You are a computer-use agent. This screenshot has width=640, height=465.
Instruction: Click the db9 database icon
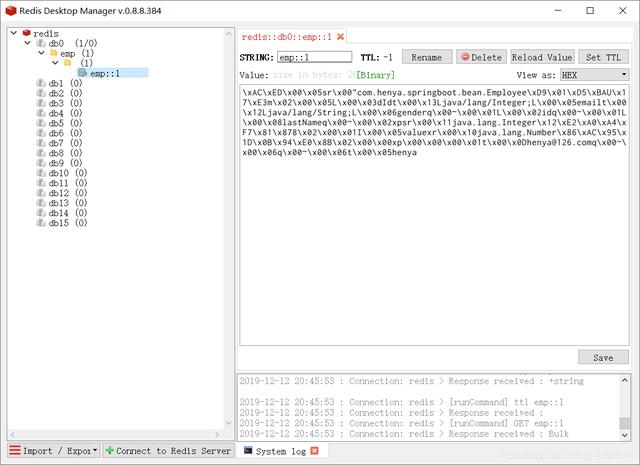coord(41,163)
